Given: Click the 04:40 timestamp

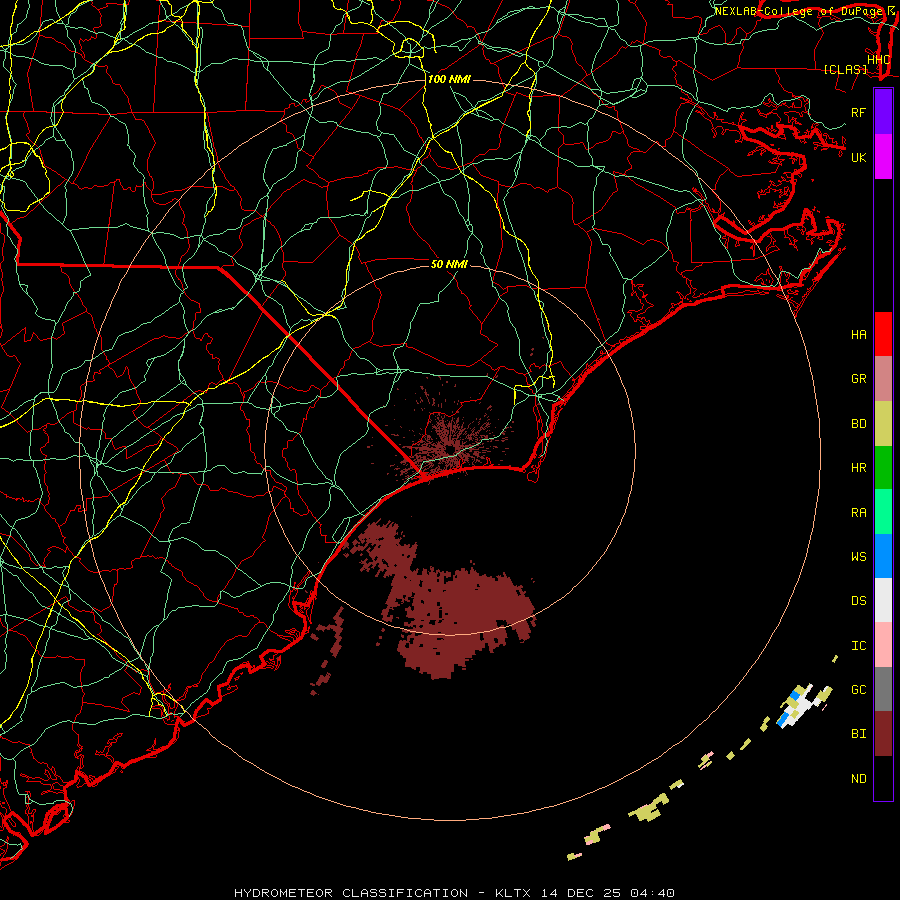Looking at the screenshot, I should [x=652, y=893].
